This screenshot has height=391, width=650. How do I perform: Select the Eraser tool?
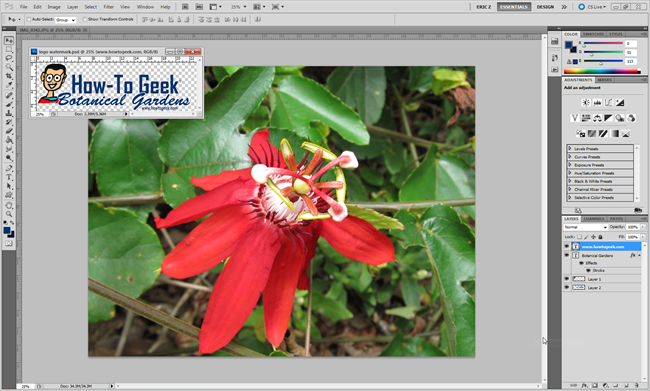pos(9,131)
